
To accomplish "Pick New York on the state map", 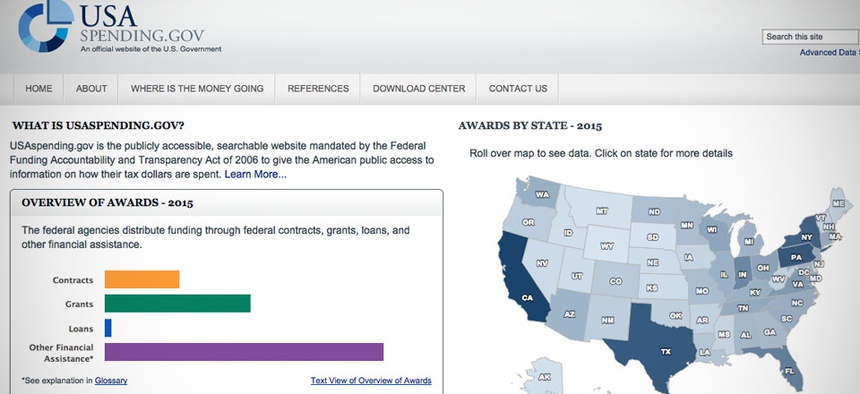I will pyautogui.click(x=803, y=235).
